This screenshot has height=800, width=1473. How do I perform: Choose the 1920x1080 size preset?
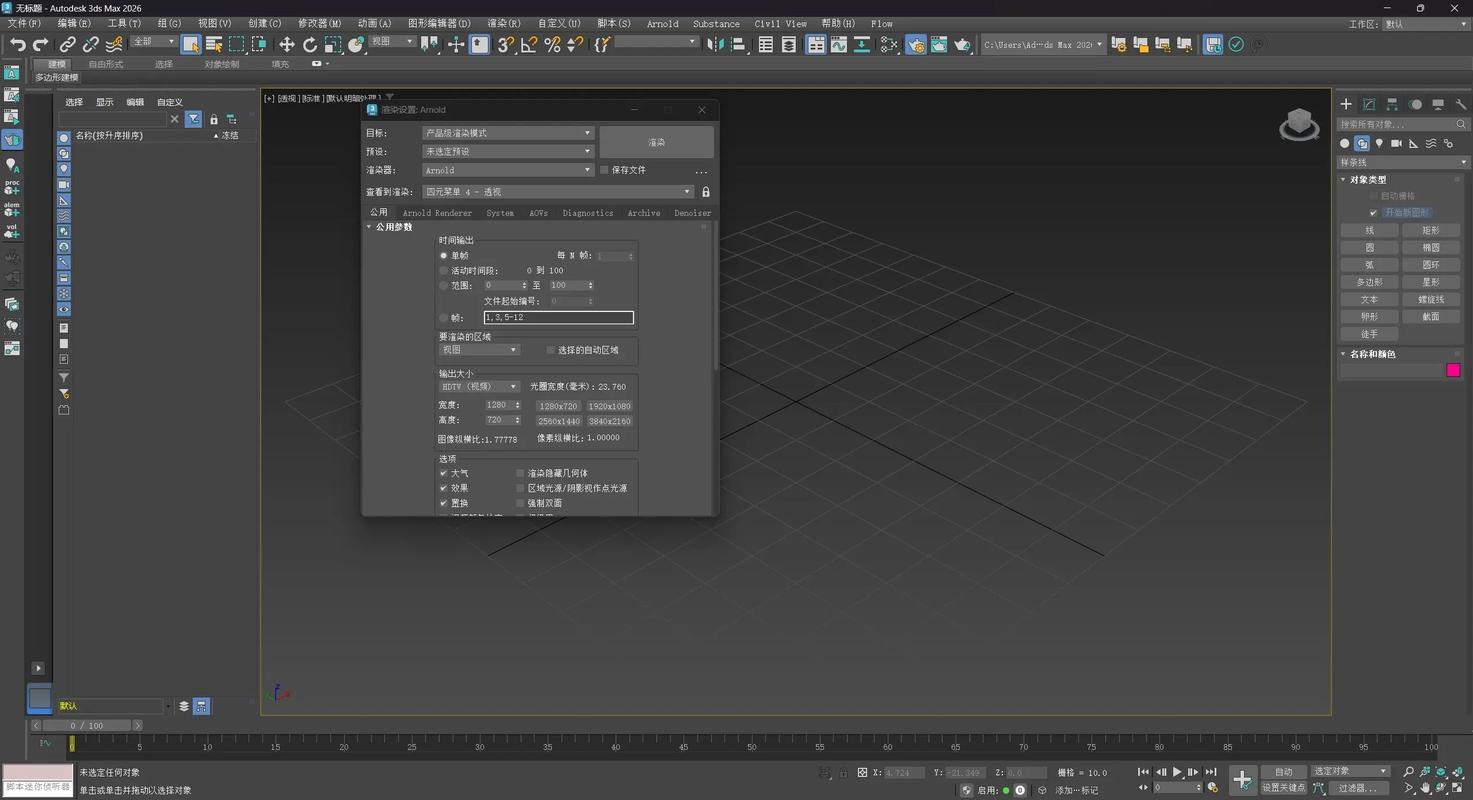609,406
